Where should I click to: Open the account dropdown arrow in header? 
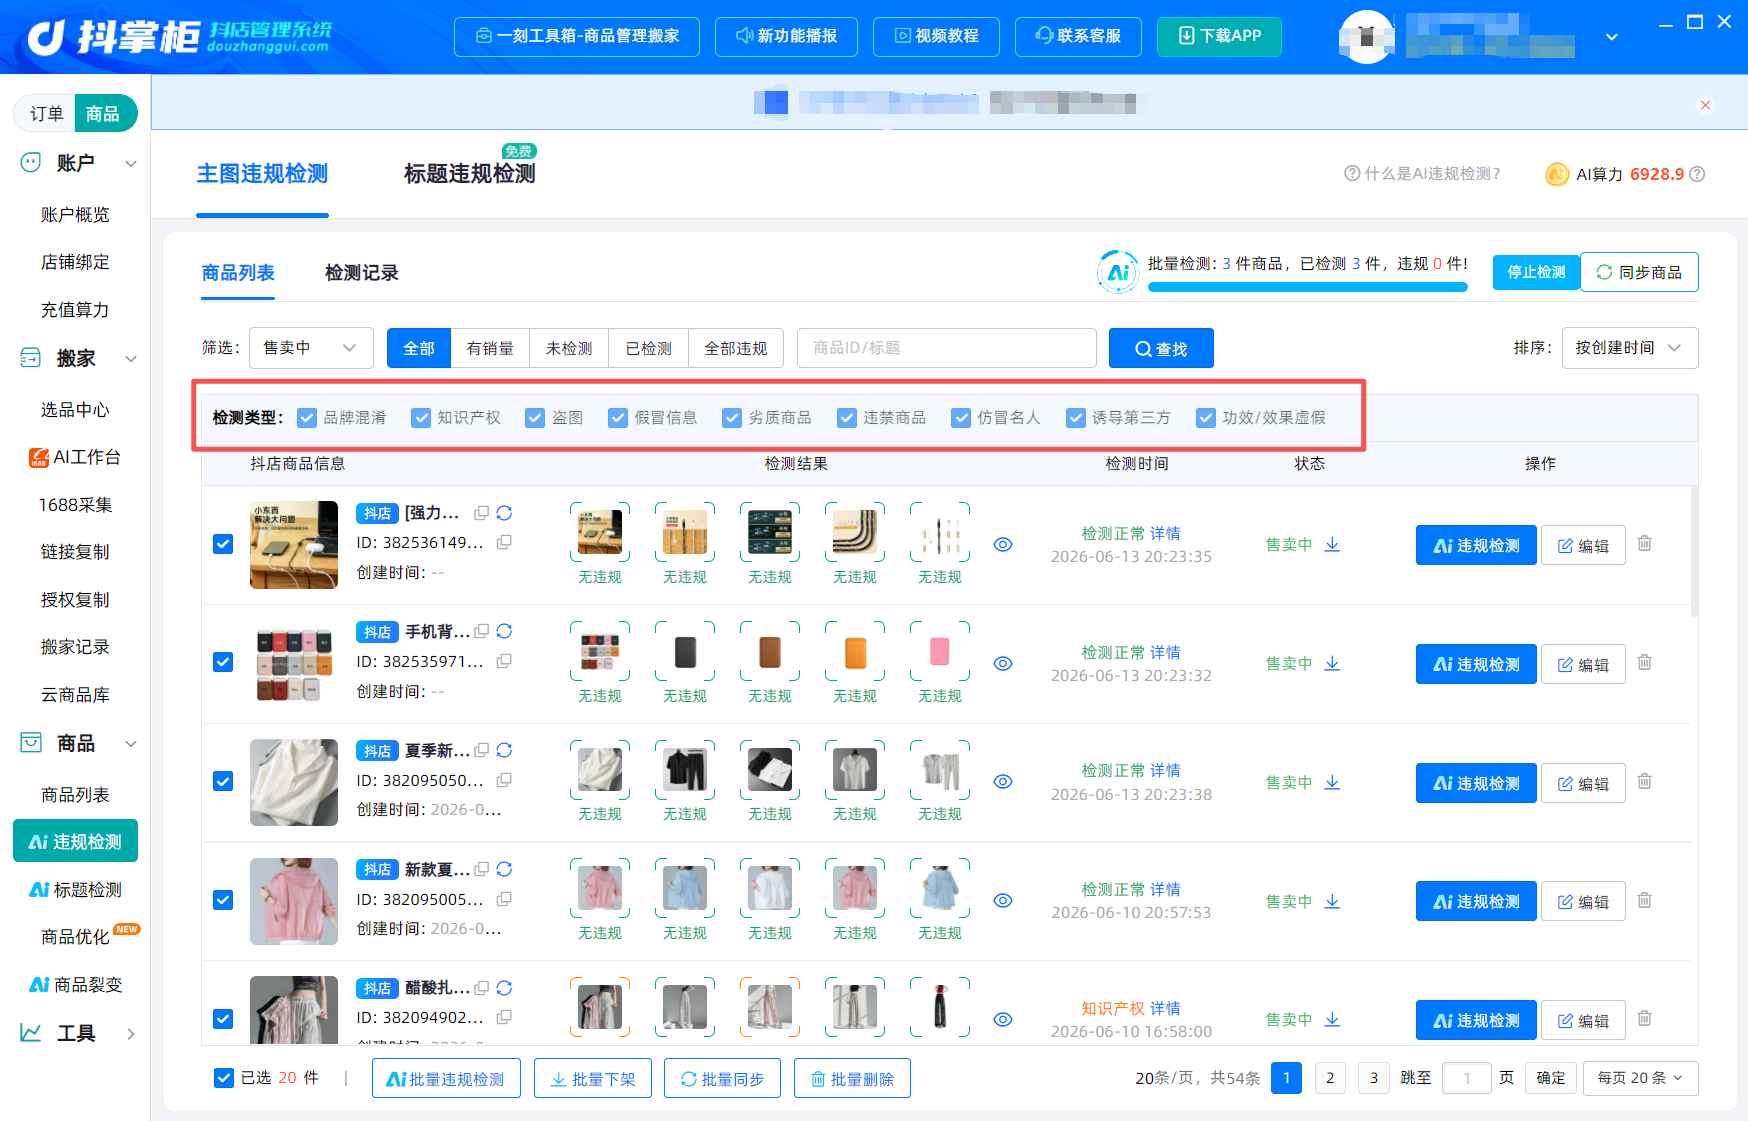[1611, 37]
